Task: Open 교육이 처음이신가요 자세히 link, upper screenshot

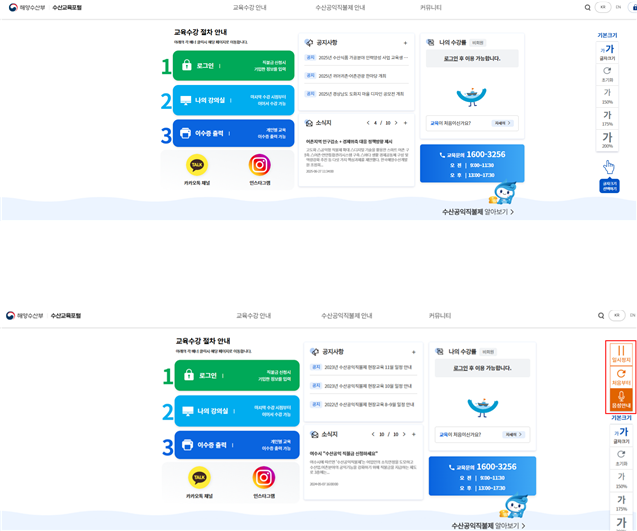Action: [x=503, y=123]
